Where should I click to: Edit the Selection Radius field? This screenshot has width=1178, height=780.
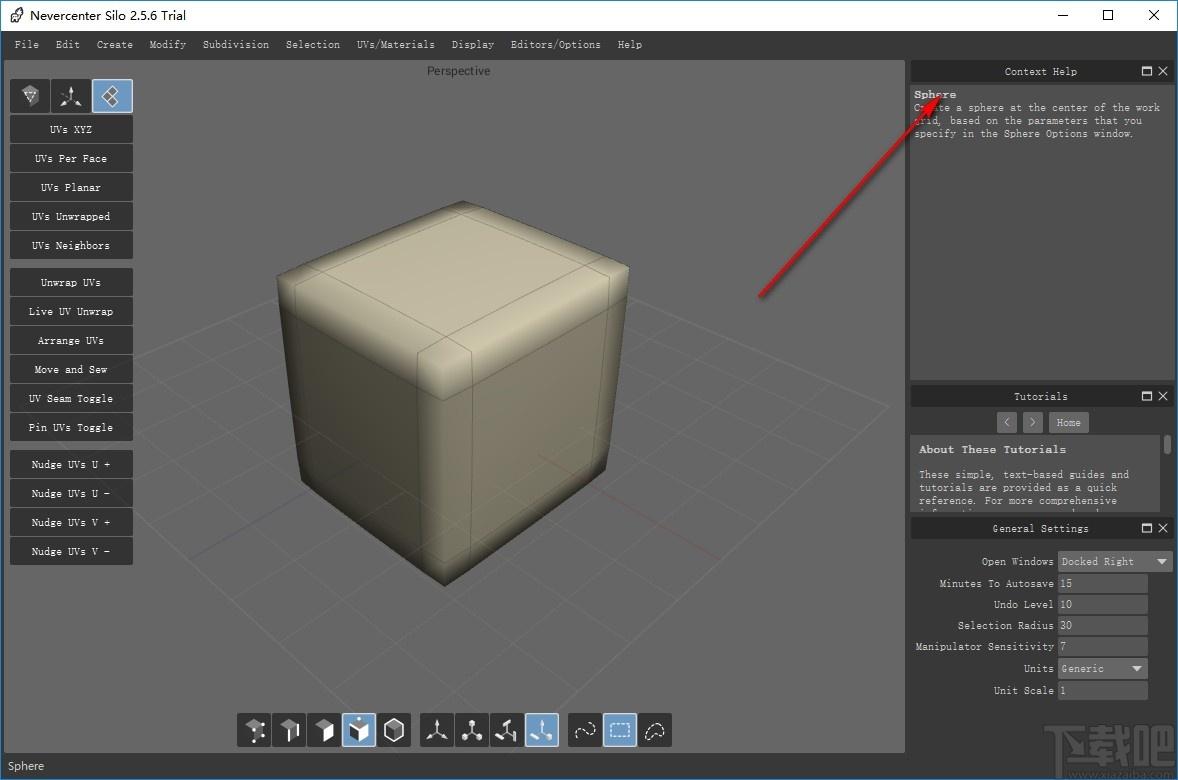click(x=1103, y=625)
